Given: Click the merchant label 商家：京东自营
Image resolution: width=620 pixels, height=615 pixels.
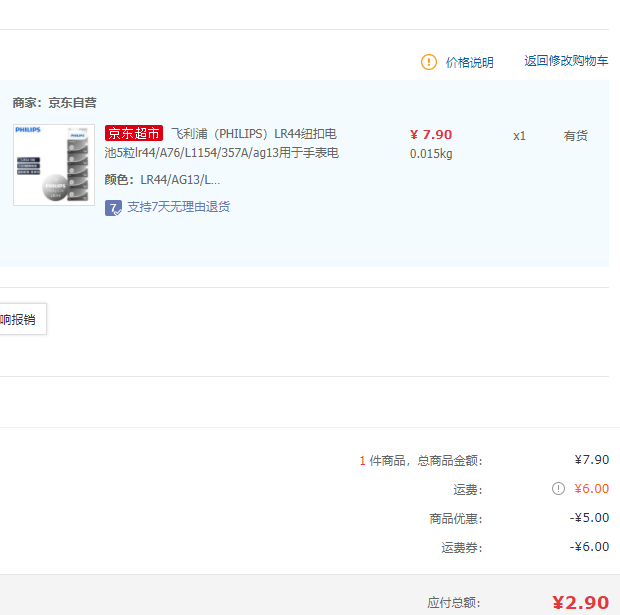Looking at the screenshot, I should [x=54, y=103].
